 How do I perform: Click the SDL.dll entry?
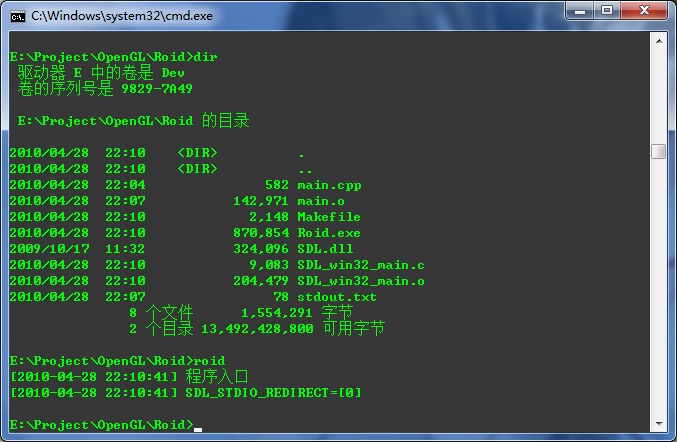coord(325,249)
